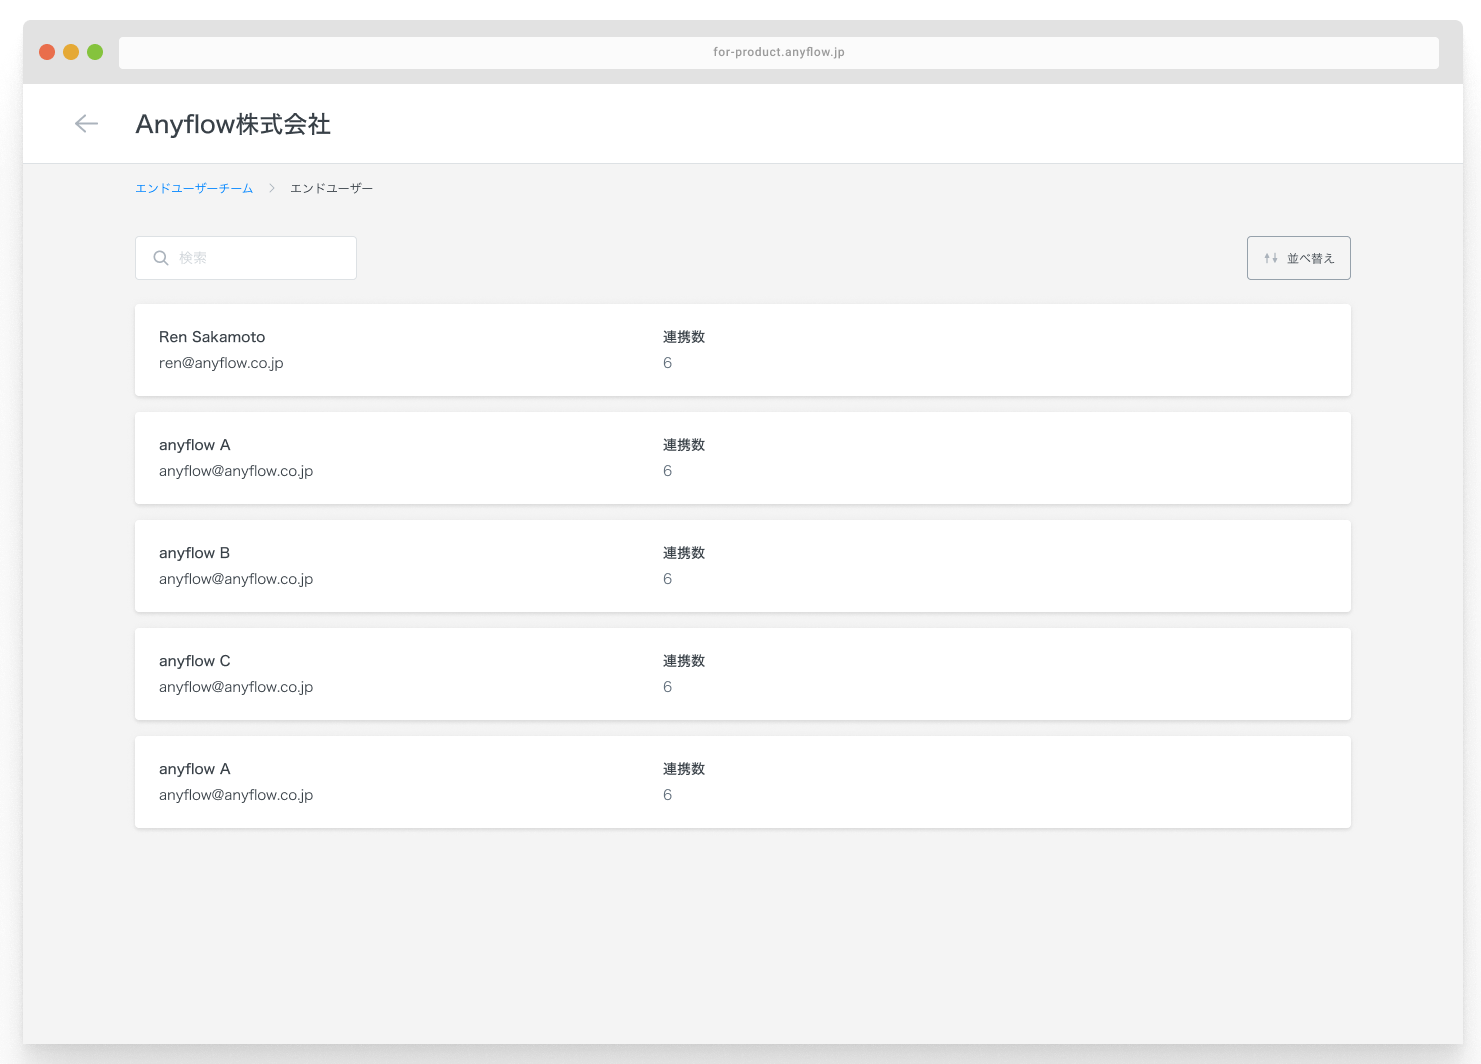Select the anyflow A card below Ren Sakamoto
Image resolution: width=1481 pixels, height=1064 pixels.
point(742,458)
